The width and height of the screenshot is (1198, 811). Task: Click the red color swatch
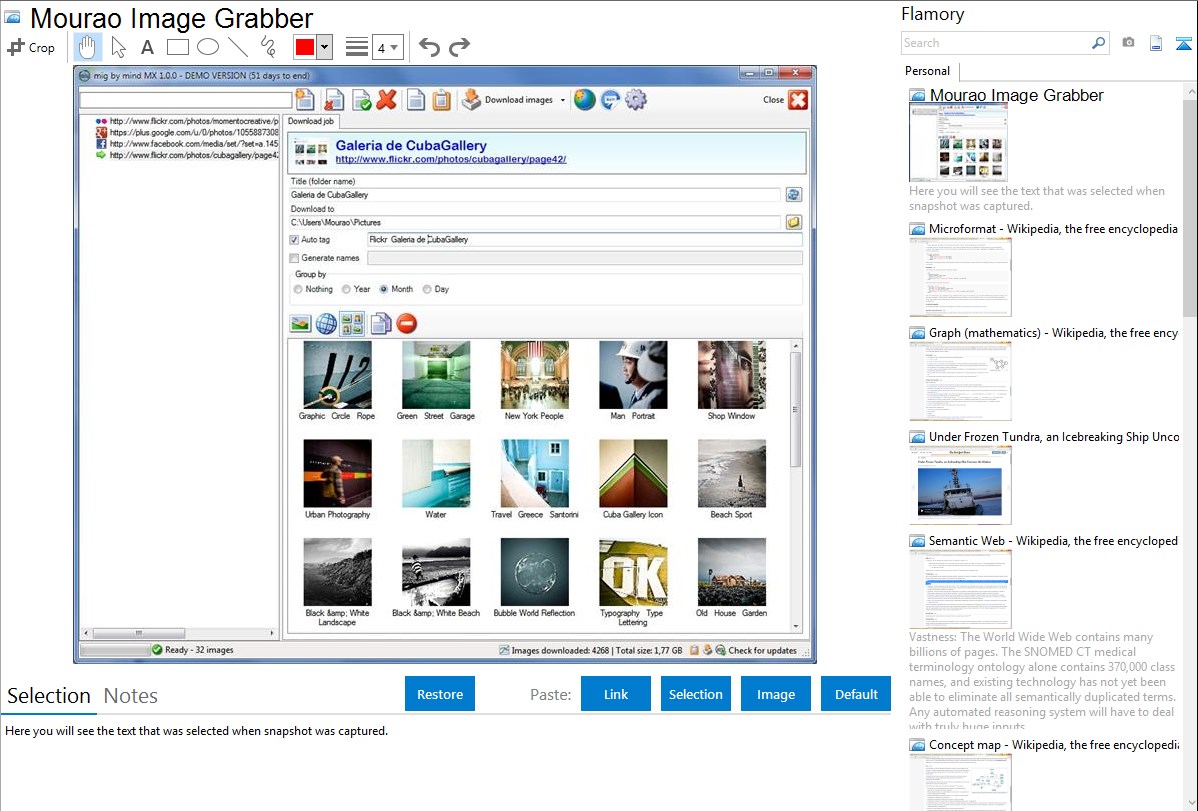pyautogui.click(x=305, y=47)
